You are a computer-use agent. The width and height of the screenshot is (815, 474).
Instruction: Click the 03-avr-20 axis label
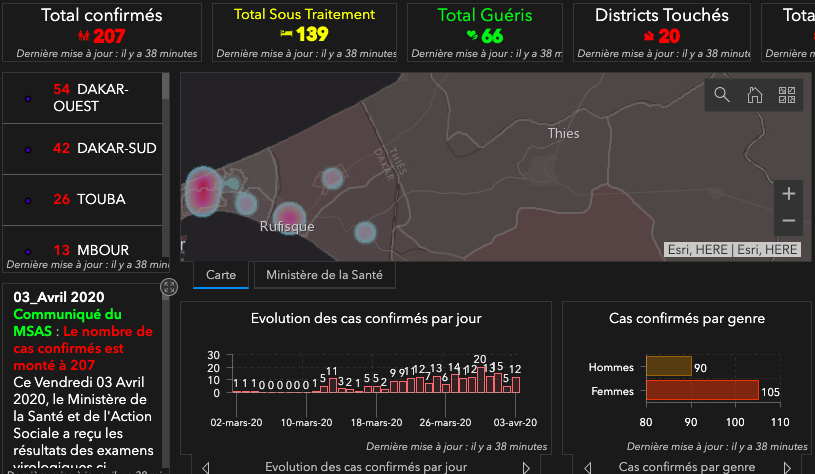point(515,423)
